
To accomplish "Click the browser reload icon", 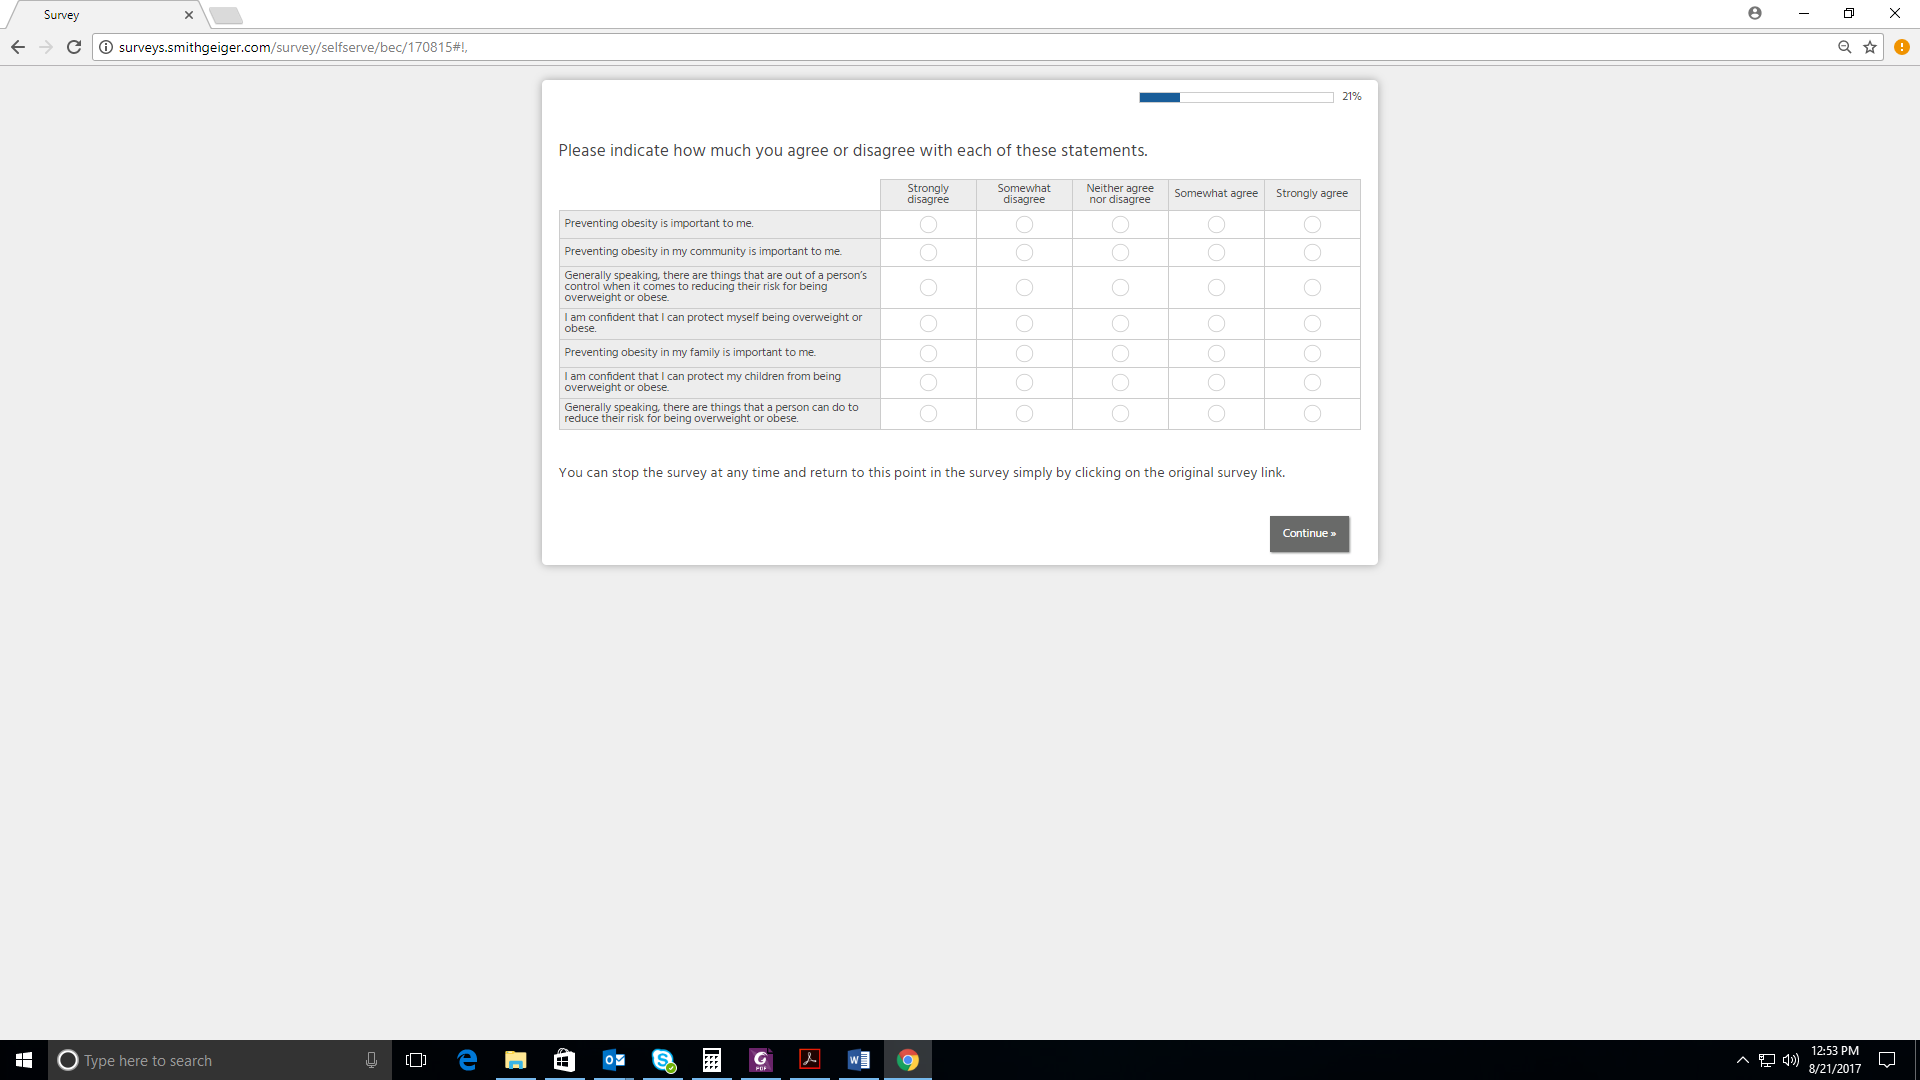I will 74,47.
